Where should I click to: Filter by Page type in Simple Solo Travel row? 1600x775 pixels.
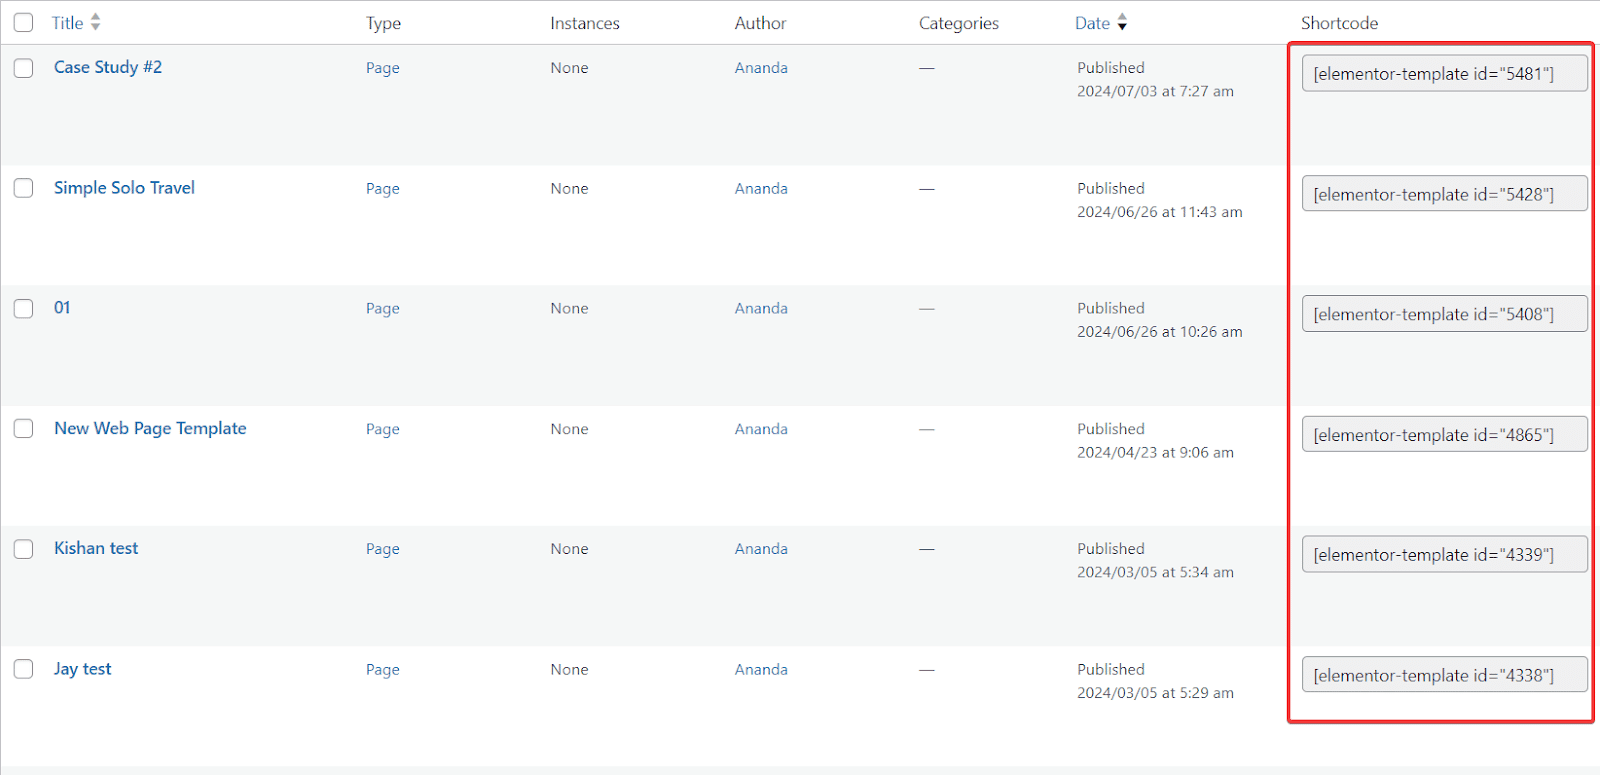coord(382,189)
